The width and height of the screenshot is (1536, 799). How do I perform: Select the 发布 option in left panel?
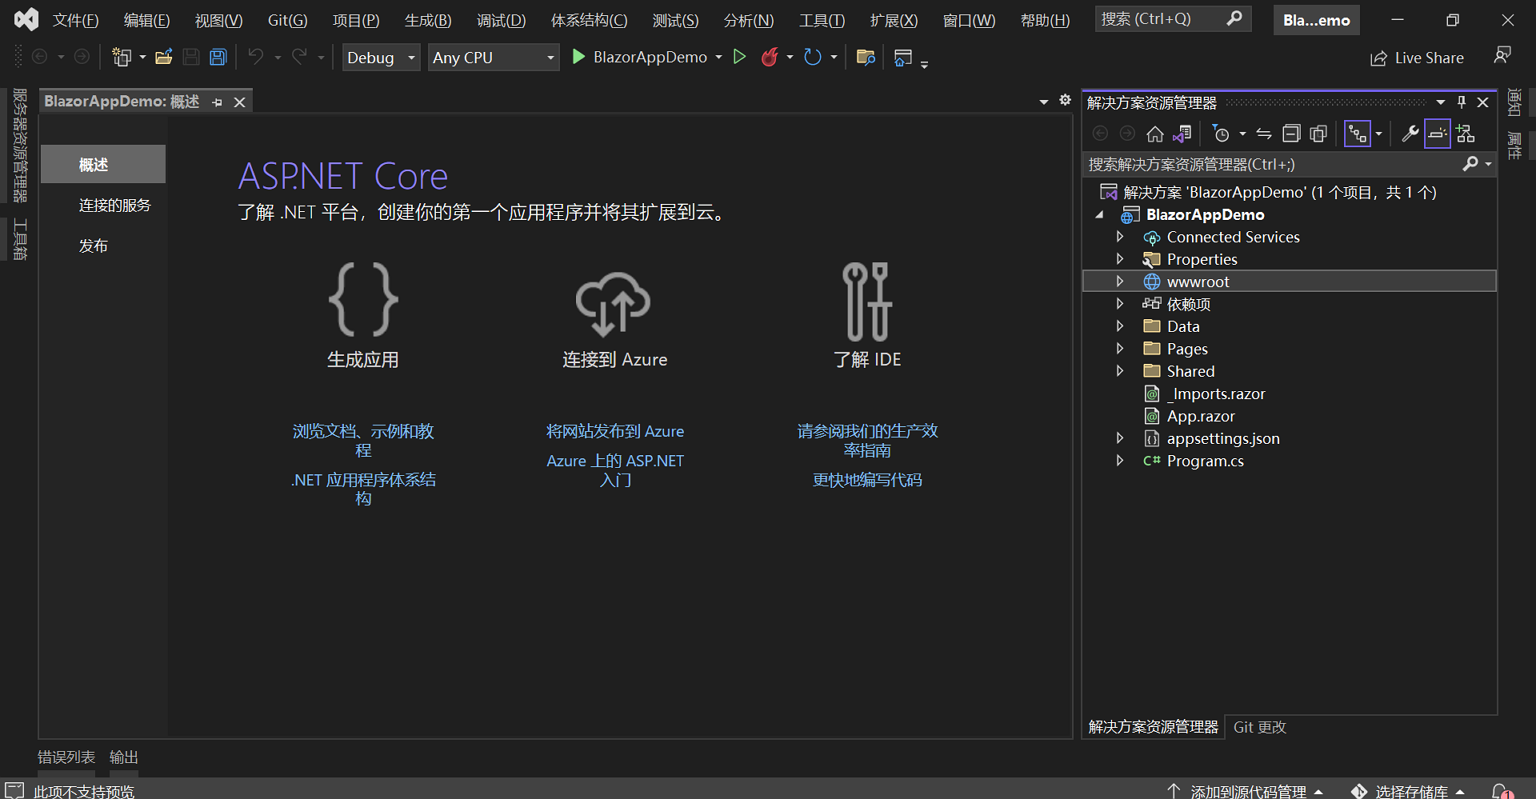coord(92,245)
